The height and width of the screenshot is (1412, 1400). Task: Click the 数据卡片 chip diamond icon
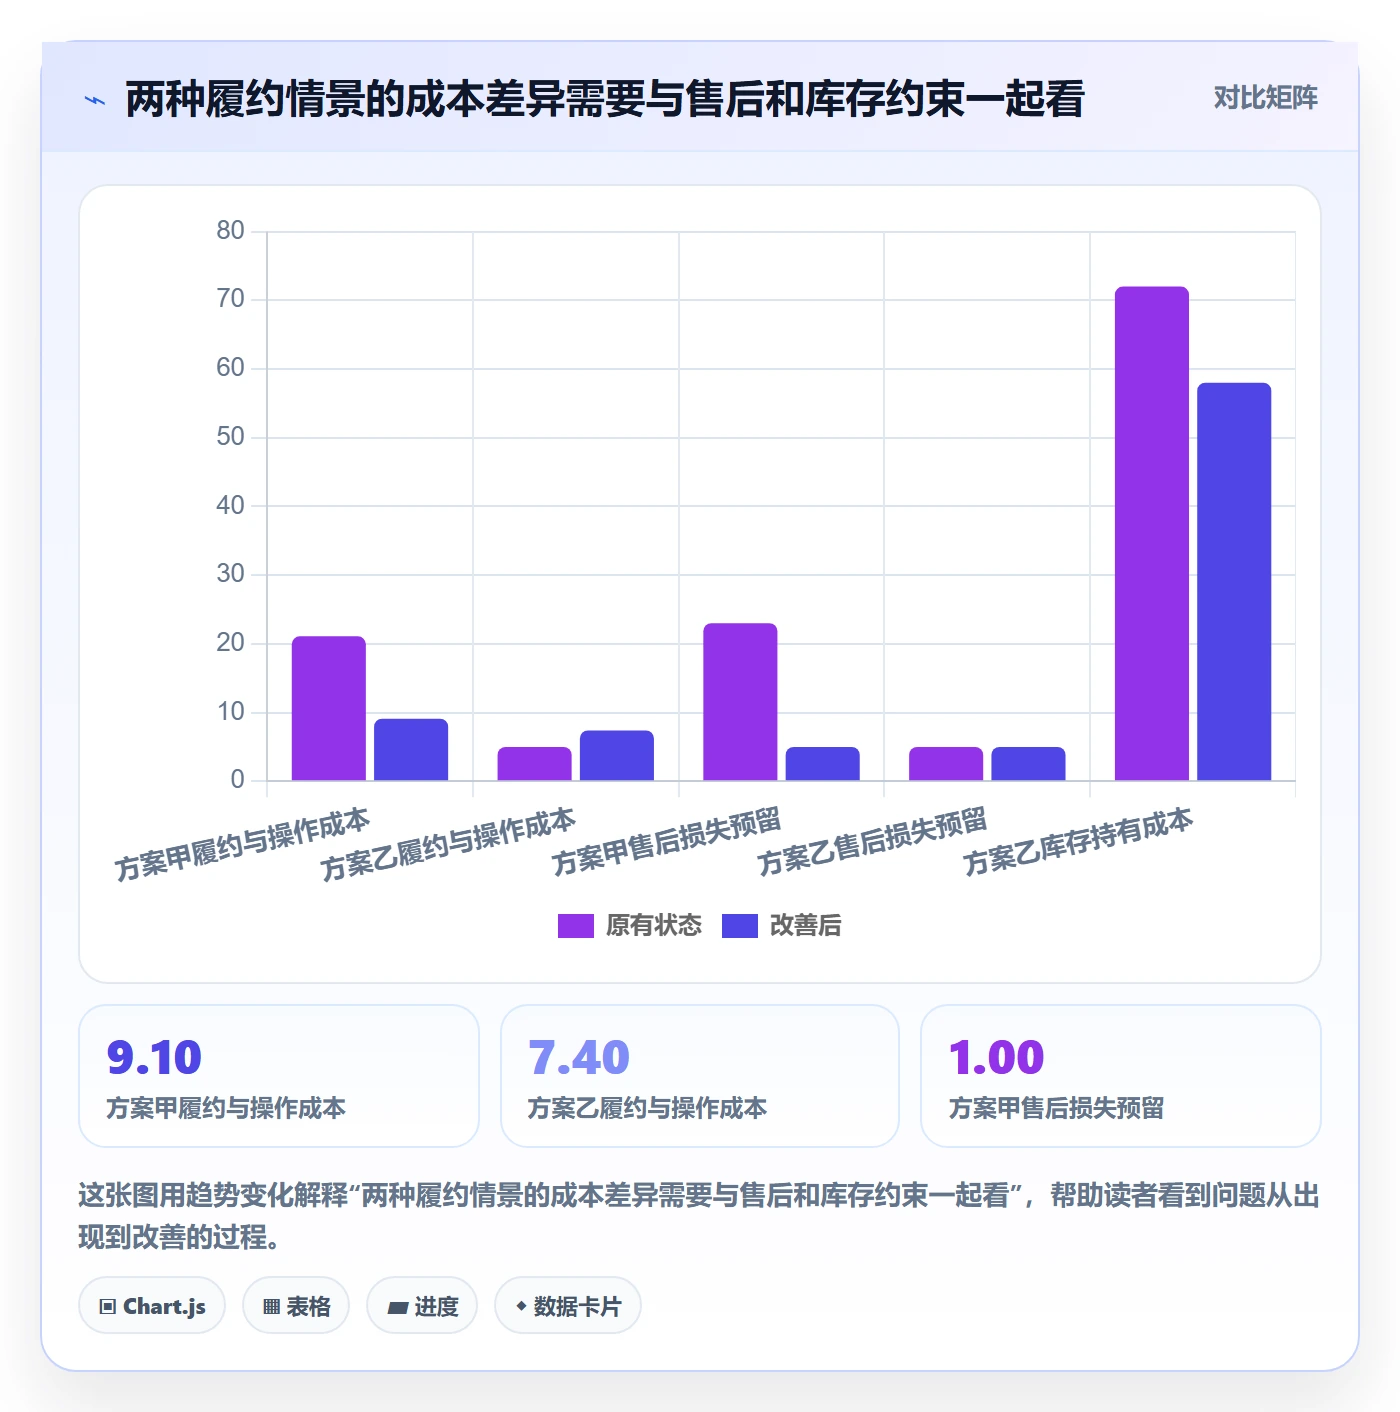pos(521,1306)
